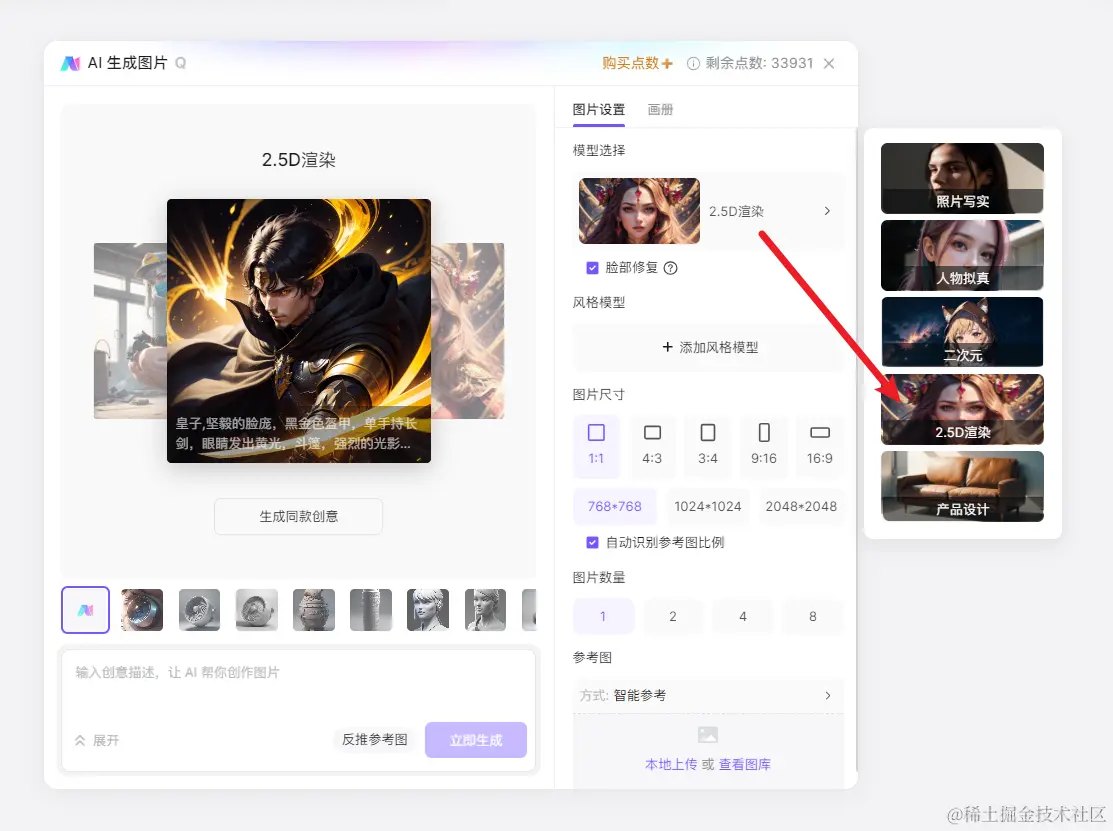Select the eye close-up thumbnail

(x=142, y=610)
